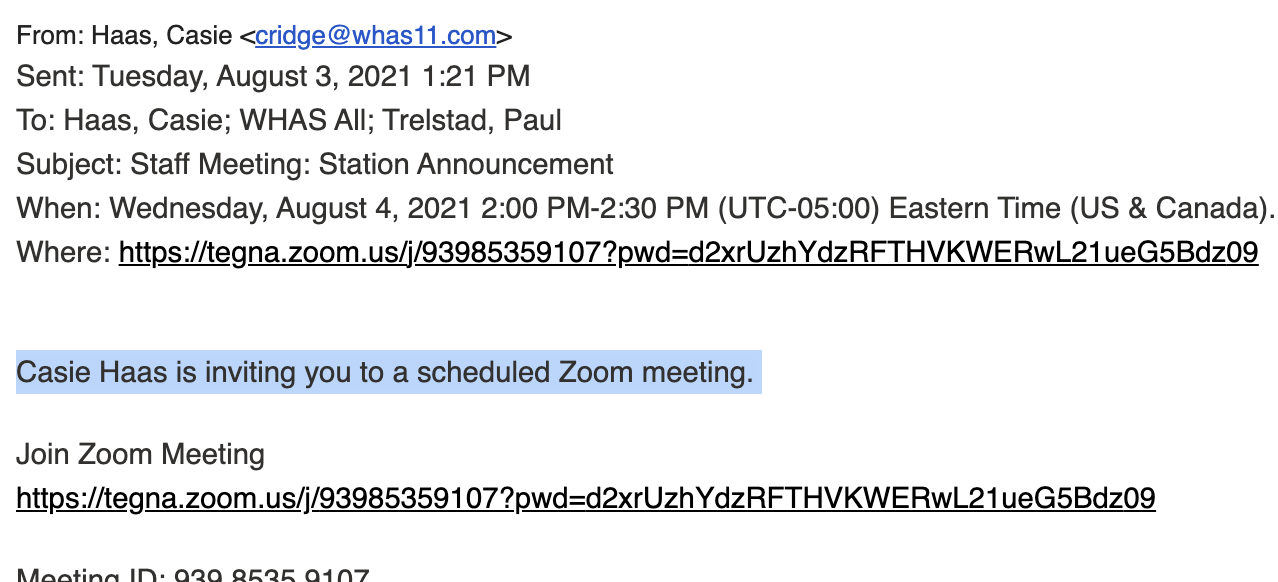Viewport: 1278px width, 582px height.
Task: Open the Zoom link in the Where line
Action: click(688, 252)
